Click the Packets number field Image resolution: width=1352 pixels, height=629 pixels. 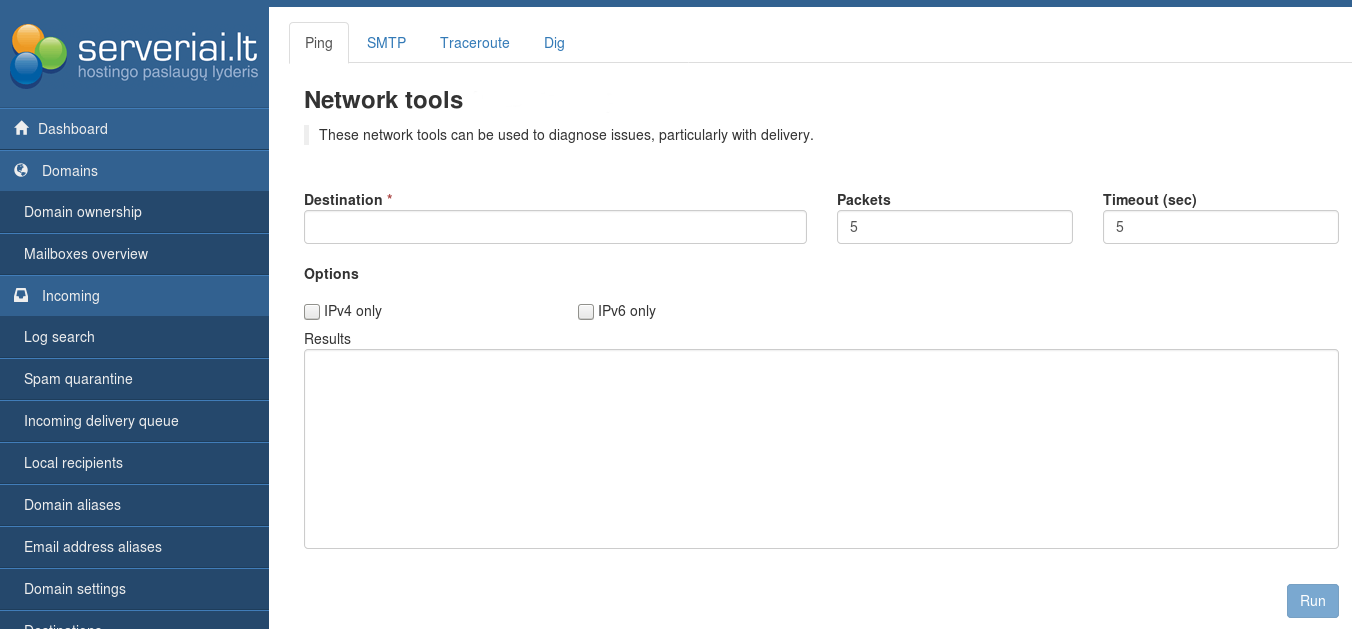click(x=954, y=227)
